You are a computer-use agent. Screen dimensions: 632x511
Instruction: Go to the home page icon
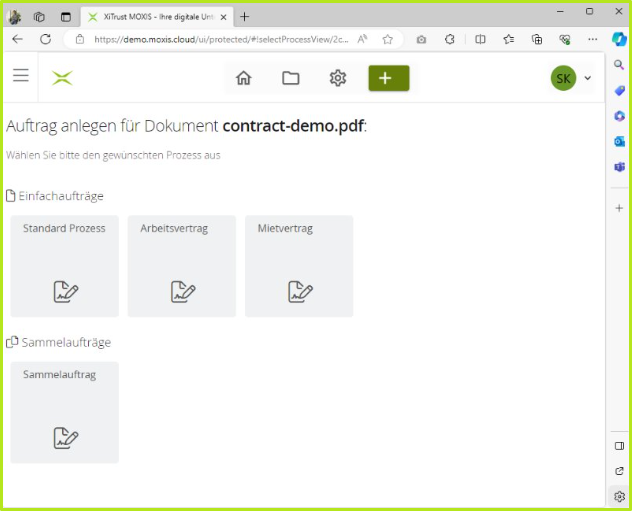(243, 78)
